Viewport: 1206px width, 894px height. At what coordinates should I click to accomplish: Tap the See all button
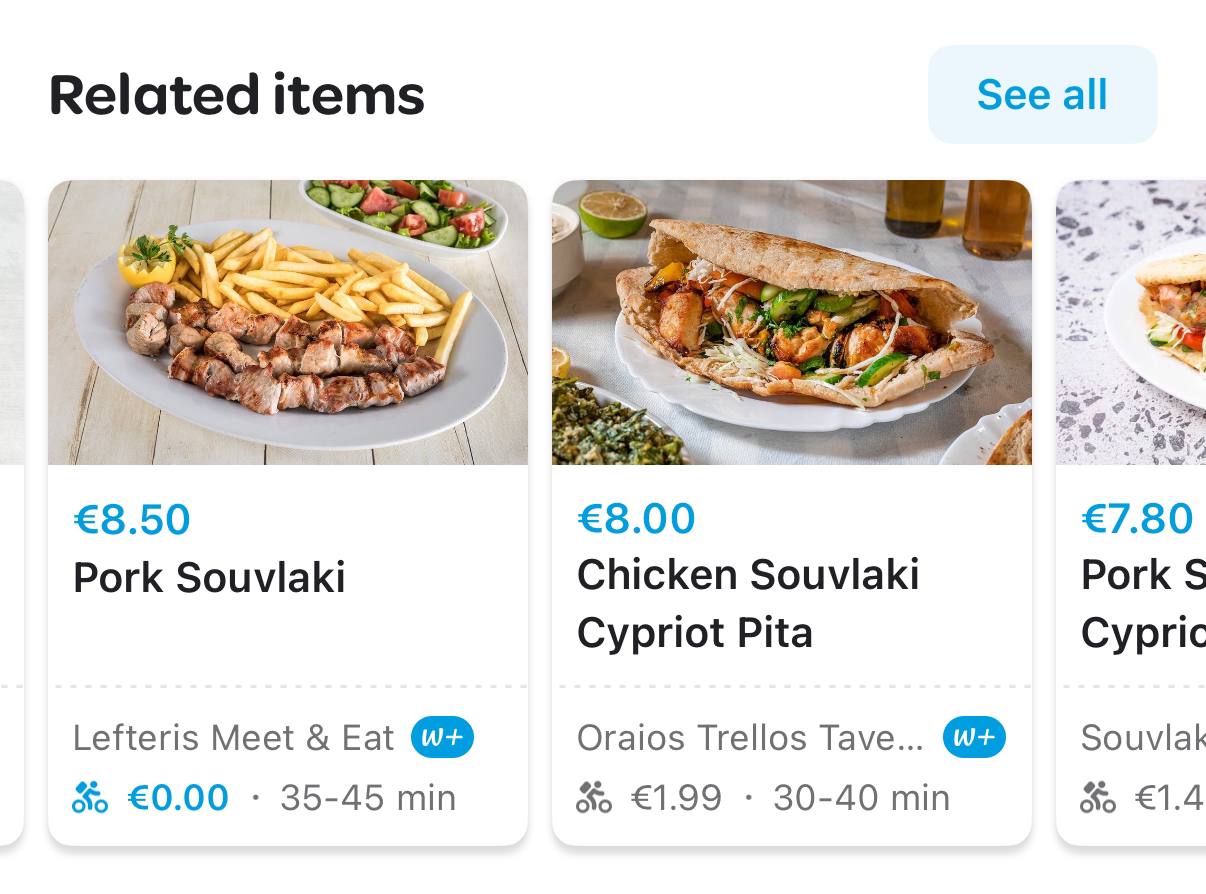[1042, 95]
